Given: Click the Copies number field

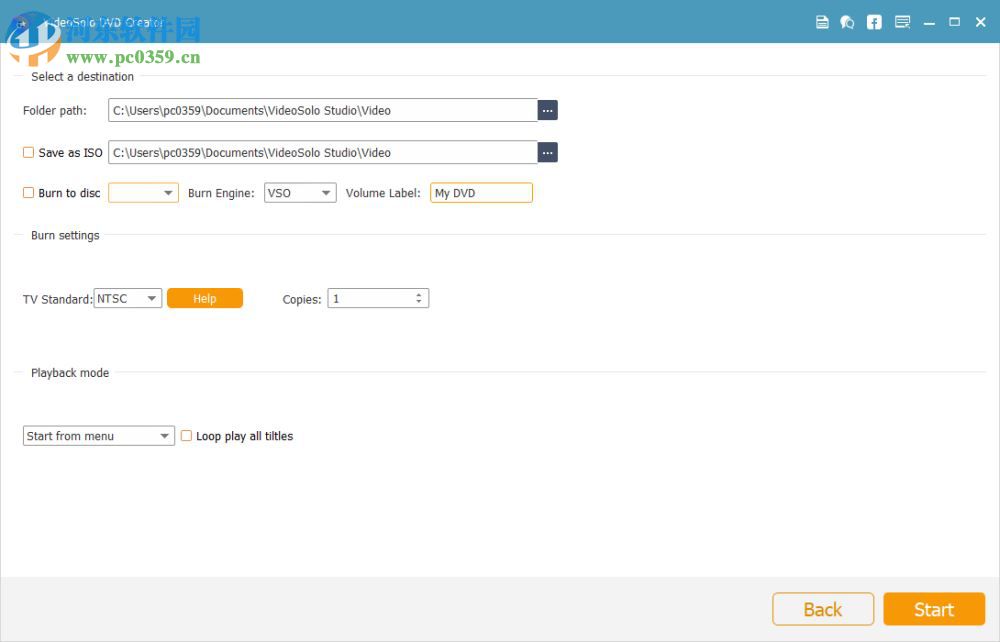Looking at the screenshot, I should pyautogui.click(x=370, y=298).
